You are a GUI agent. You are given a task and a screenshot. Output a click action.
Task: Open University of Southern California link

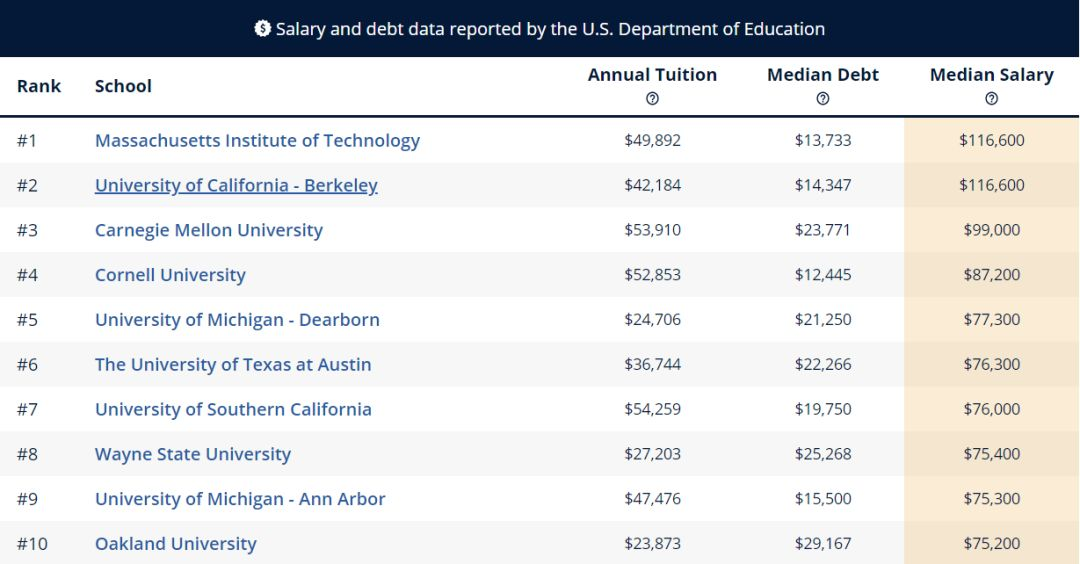click(x=233, y=409)
